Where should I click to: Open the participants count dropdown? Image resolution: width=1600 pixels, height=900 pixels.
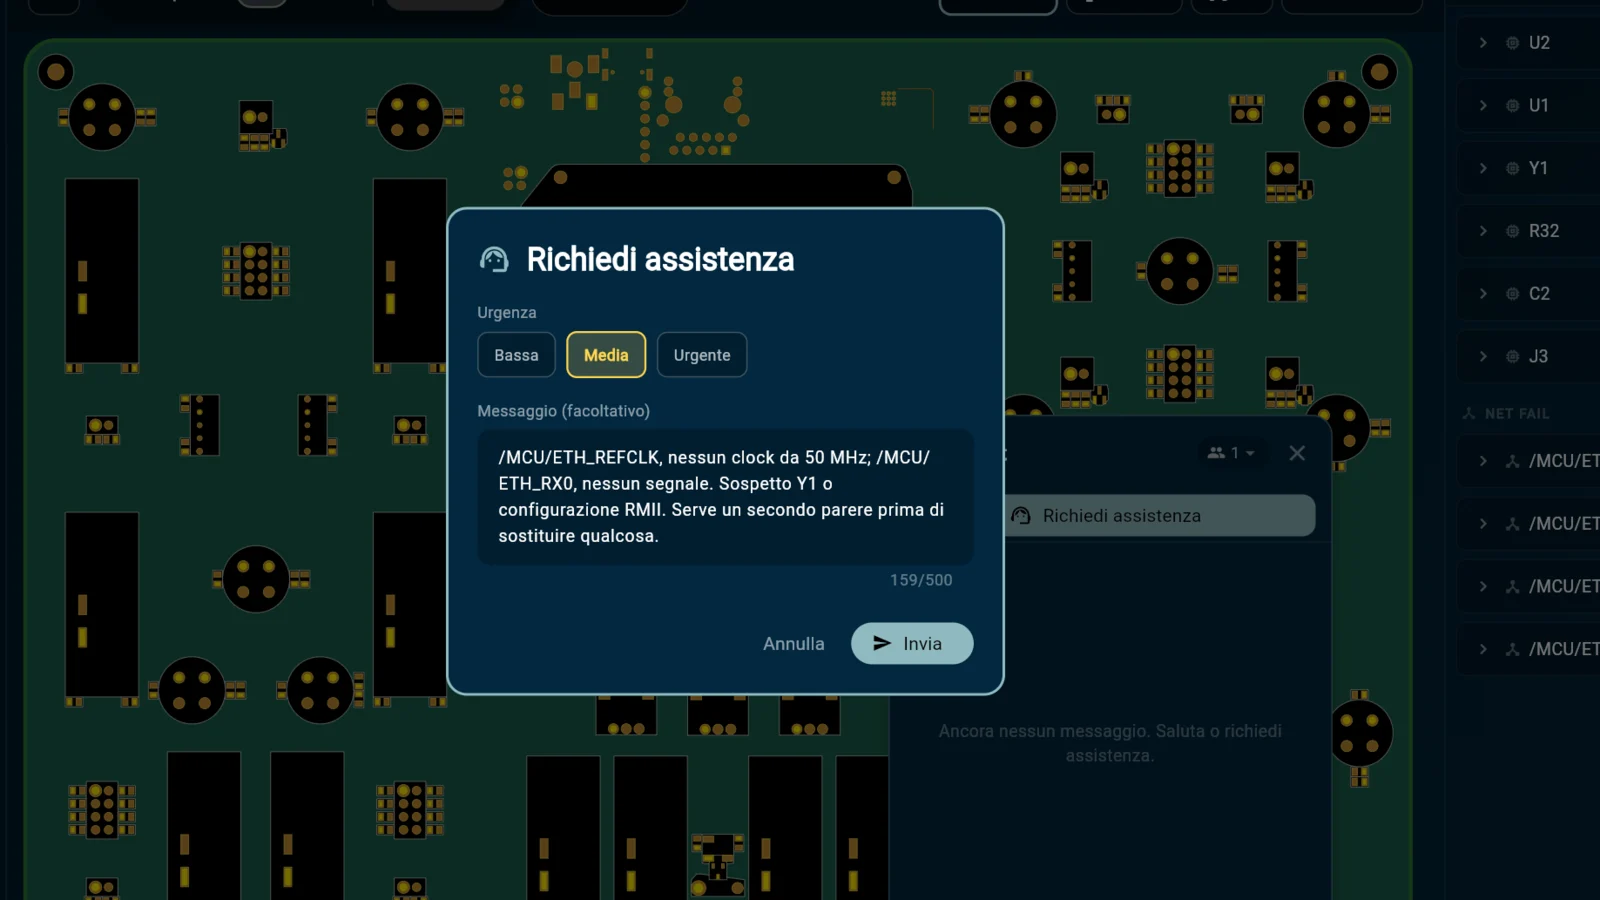pos(1231,453)
